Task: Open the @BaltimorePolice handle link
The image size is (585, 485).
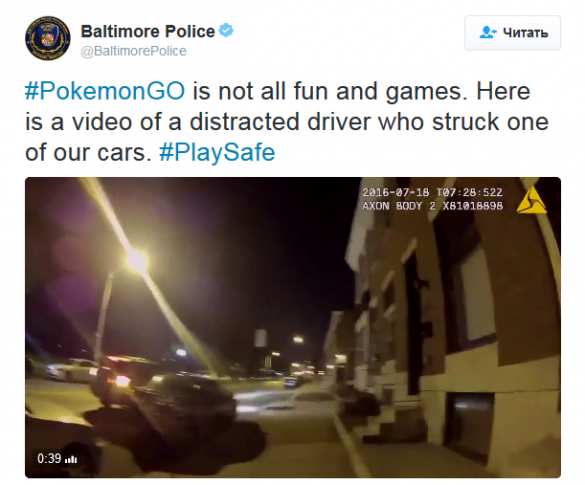Action: pyautogui.click(x=134, y=51)
